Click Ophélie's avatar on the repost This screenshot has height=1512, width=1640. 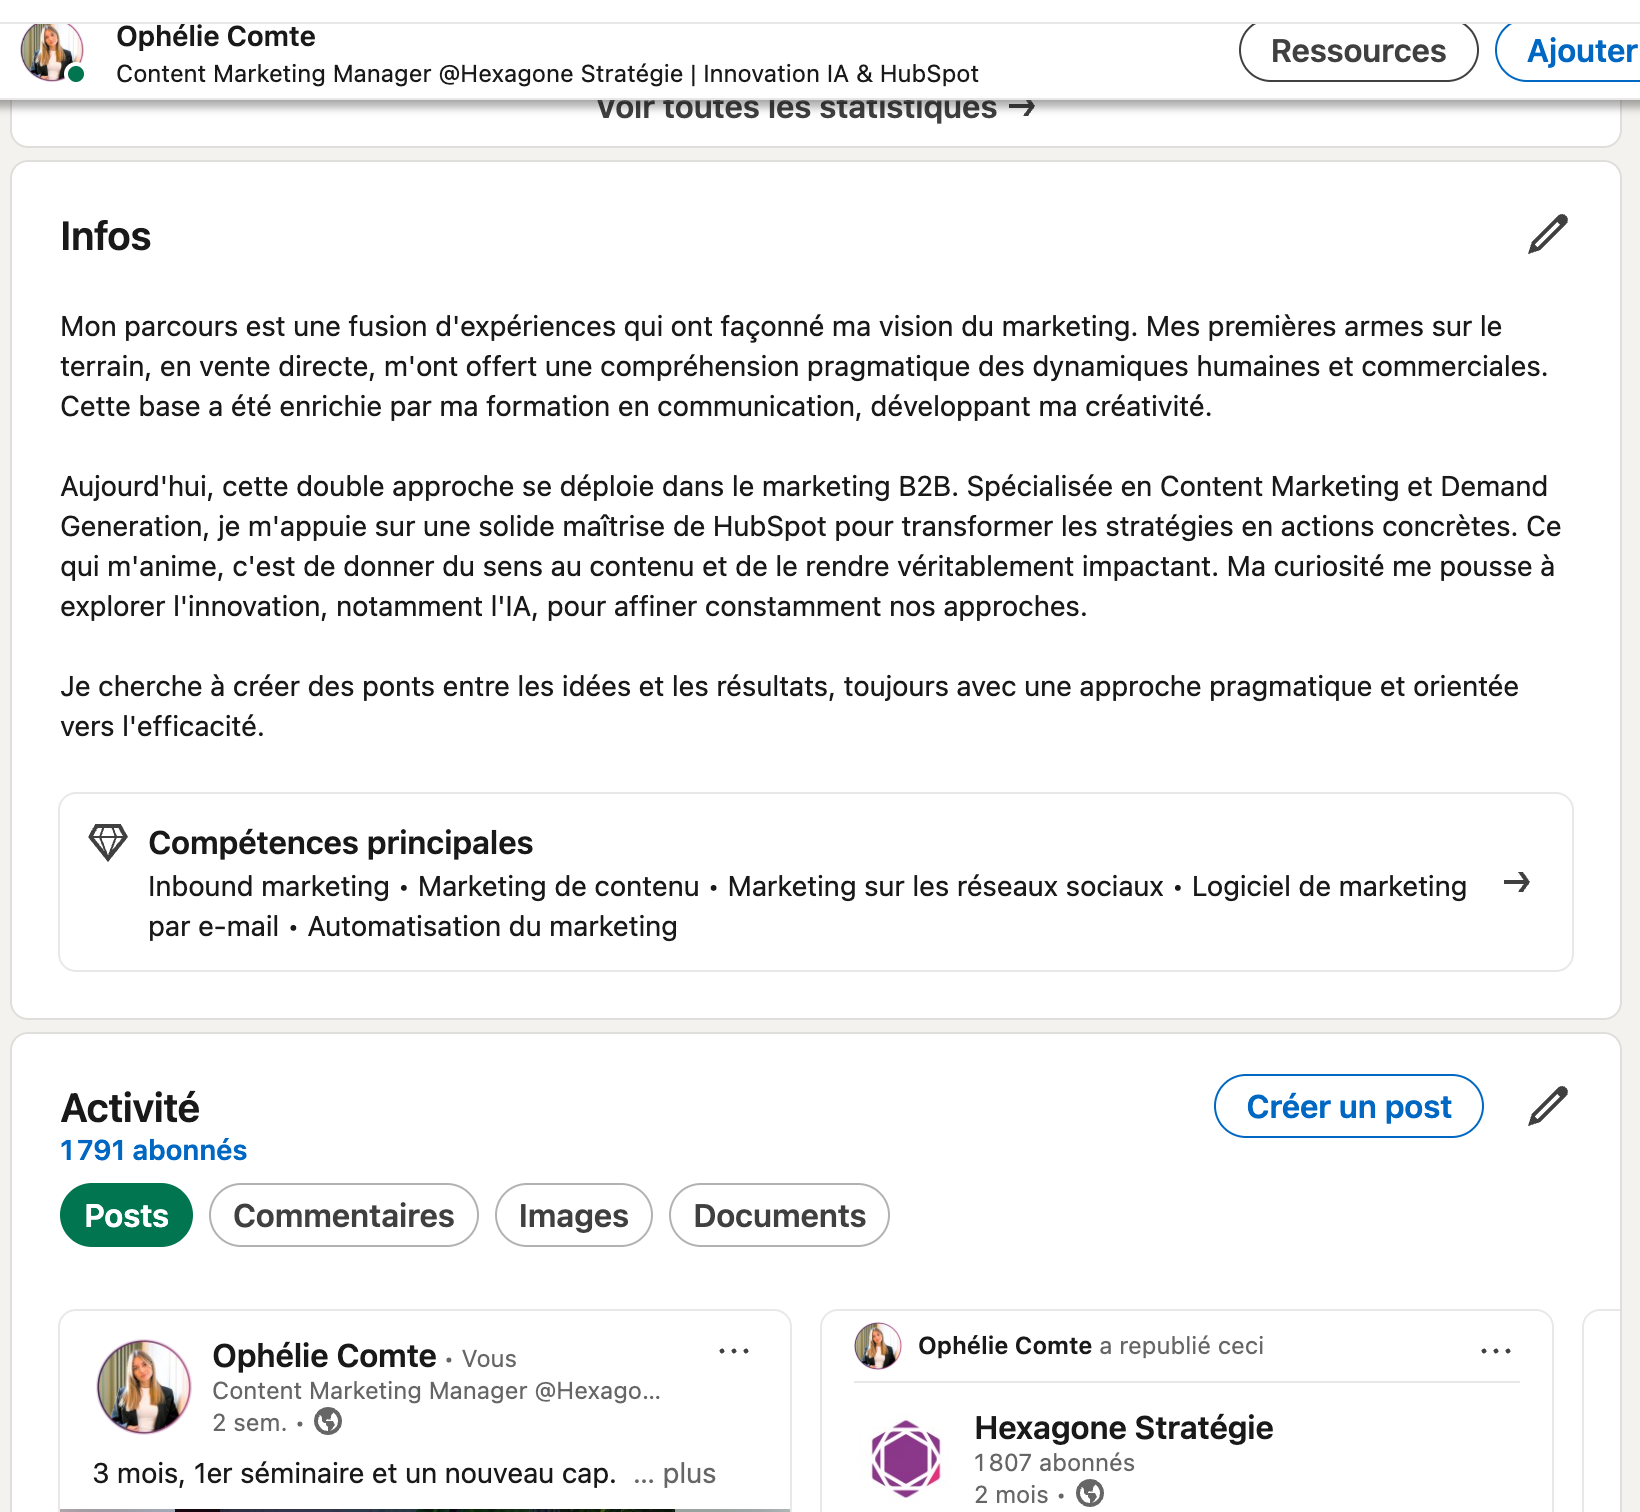coord(878,1347)
